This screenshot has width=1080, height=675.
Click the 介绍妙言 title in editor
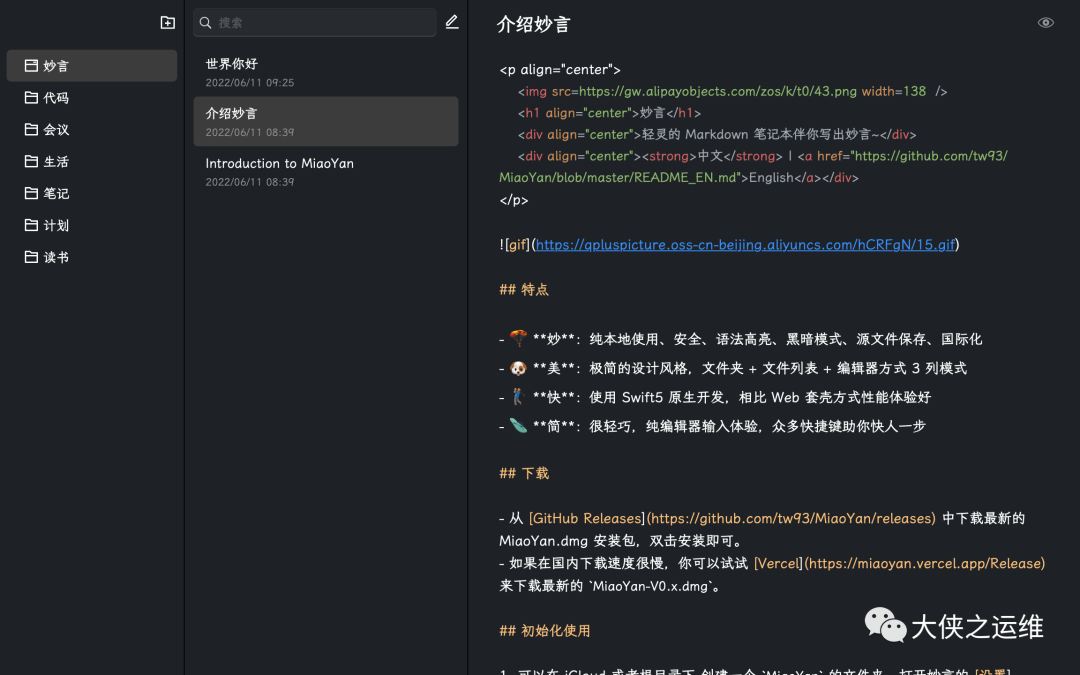point(534,25)
